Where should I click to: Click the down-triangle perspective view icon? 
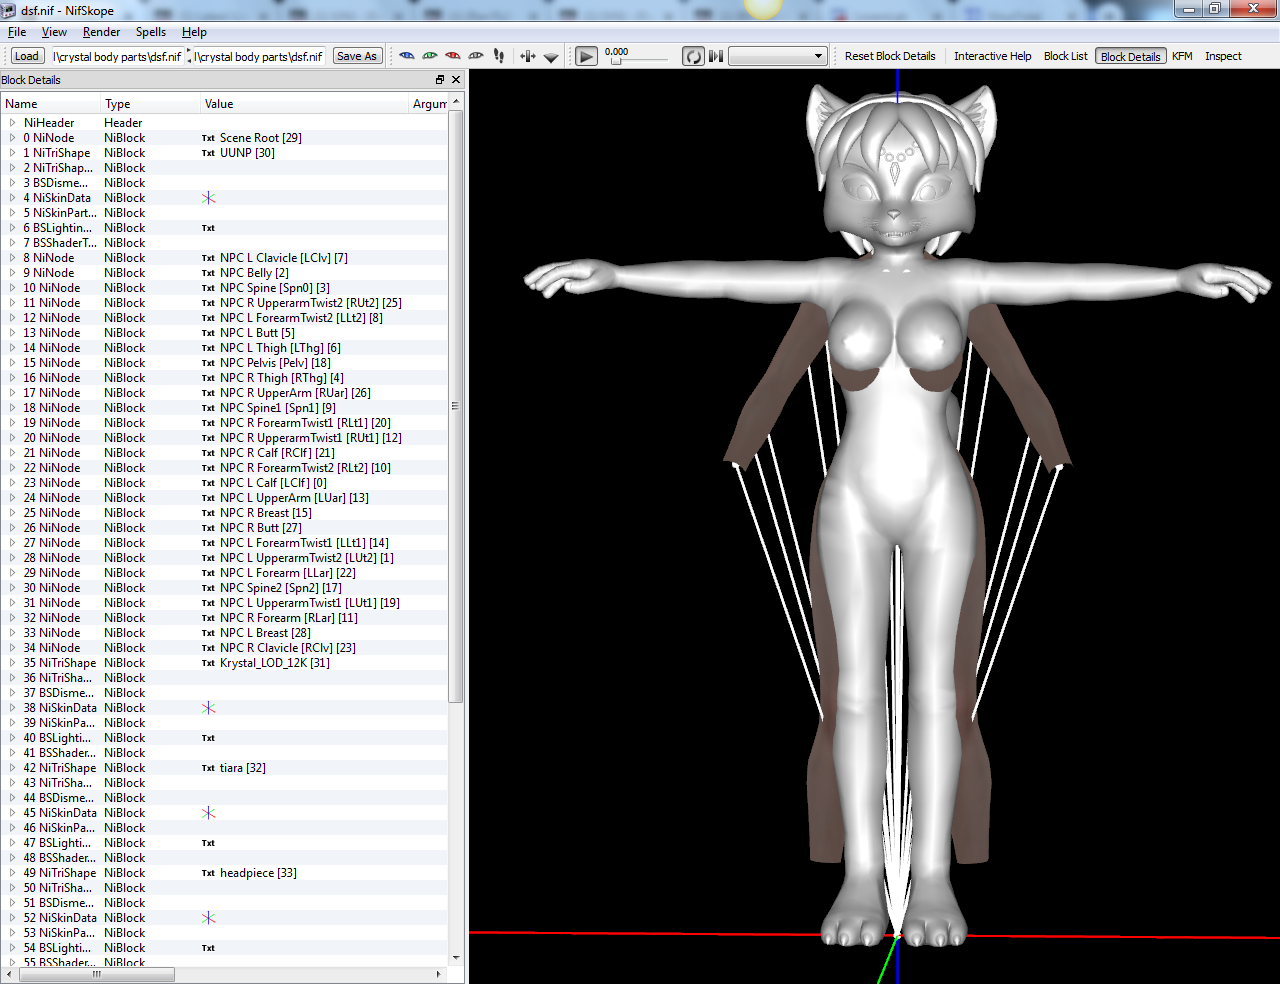551,57
